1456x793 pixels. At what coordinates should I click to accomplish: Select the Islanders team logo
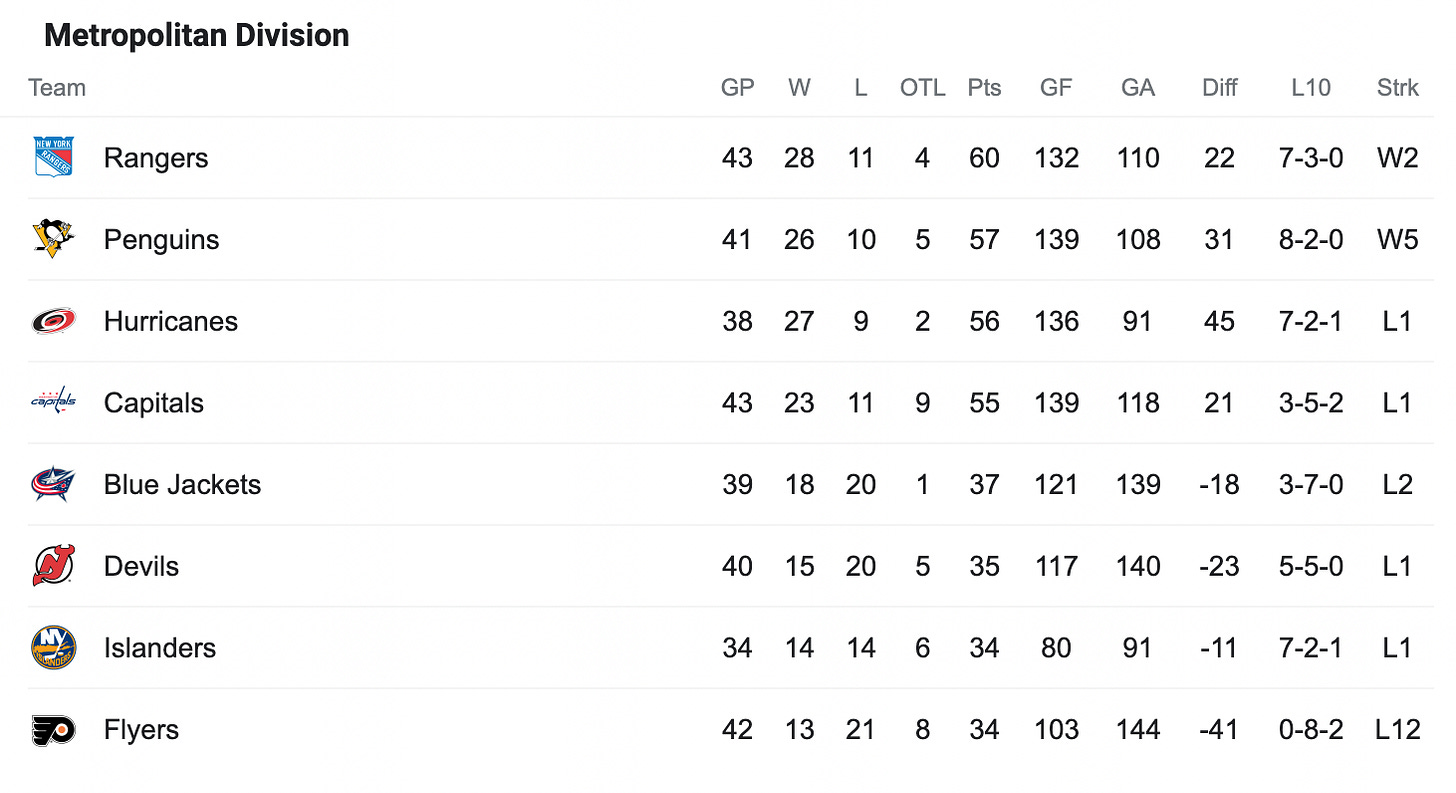(x=54, y=648)
